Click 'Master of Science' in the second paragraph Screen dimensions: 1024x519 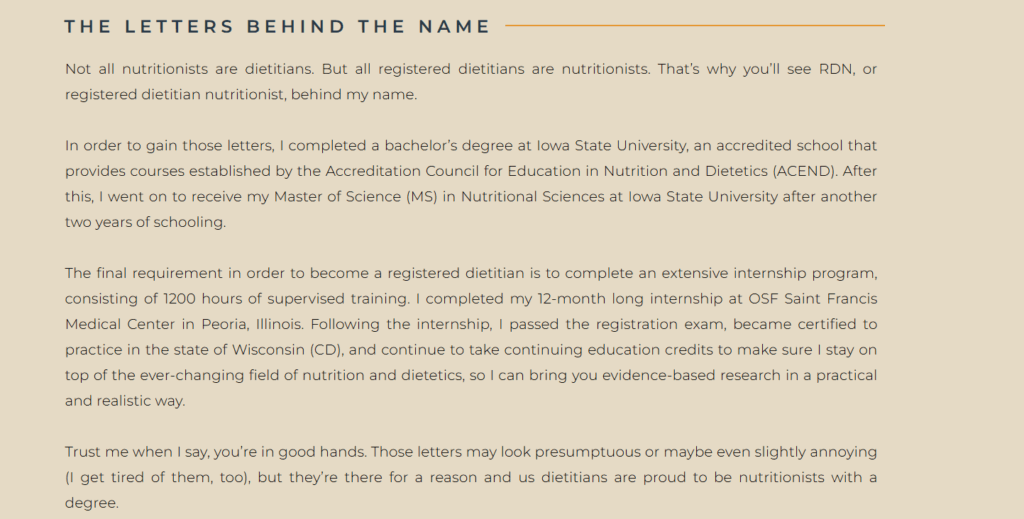(337, 197)
